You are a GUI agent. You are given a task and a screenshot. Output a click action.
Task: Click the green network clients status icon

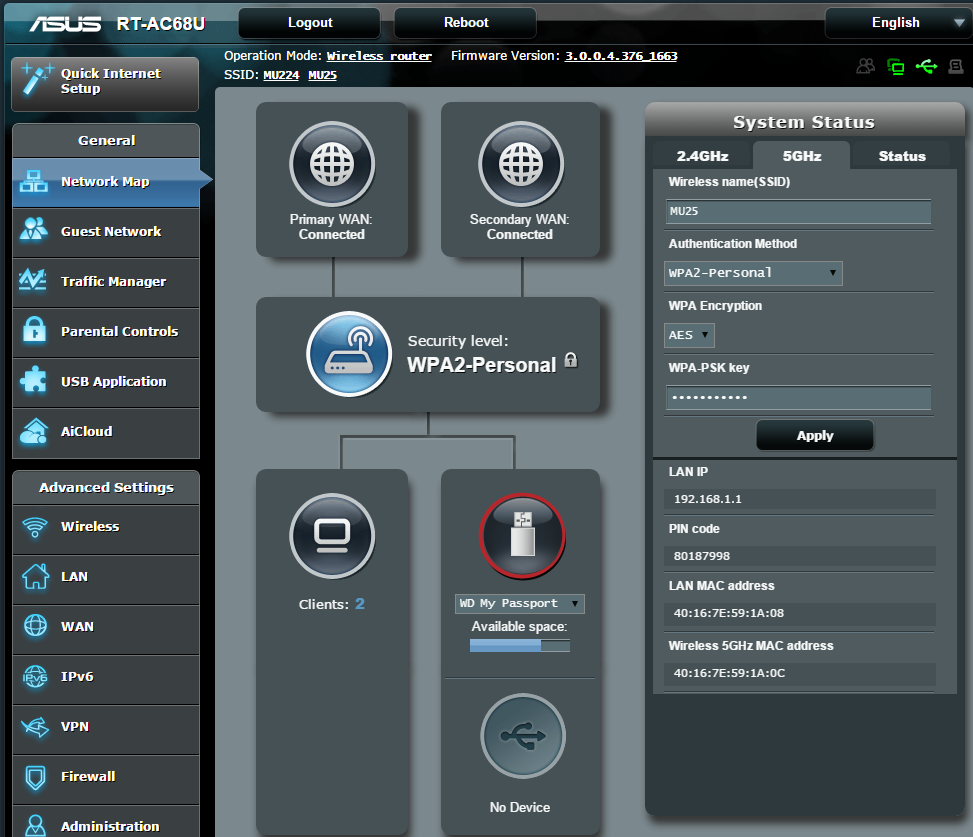895,66
